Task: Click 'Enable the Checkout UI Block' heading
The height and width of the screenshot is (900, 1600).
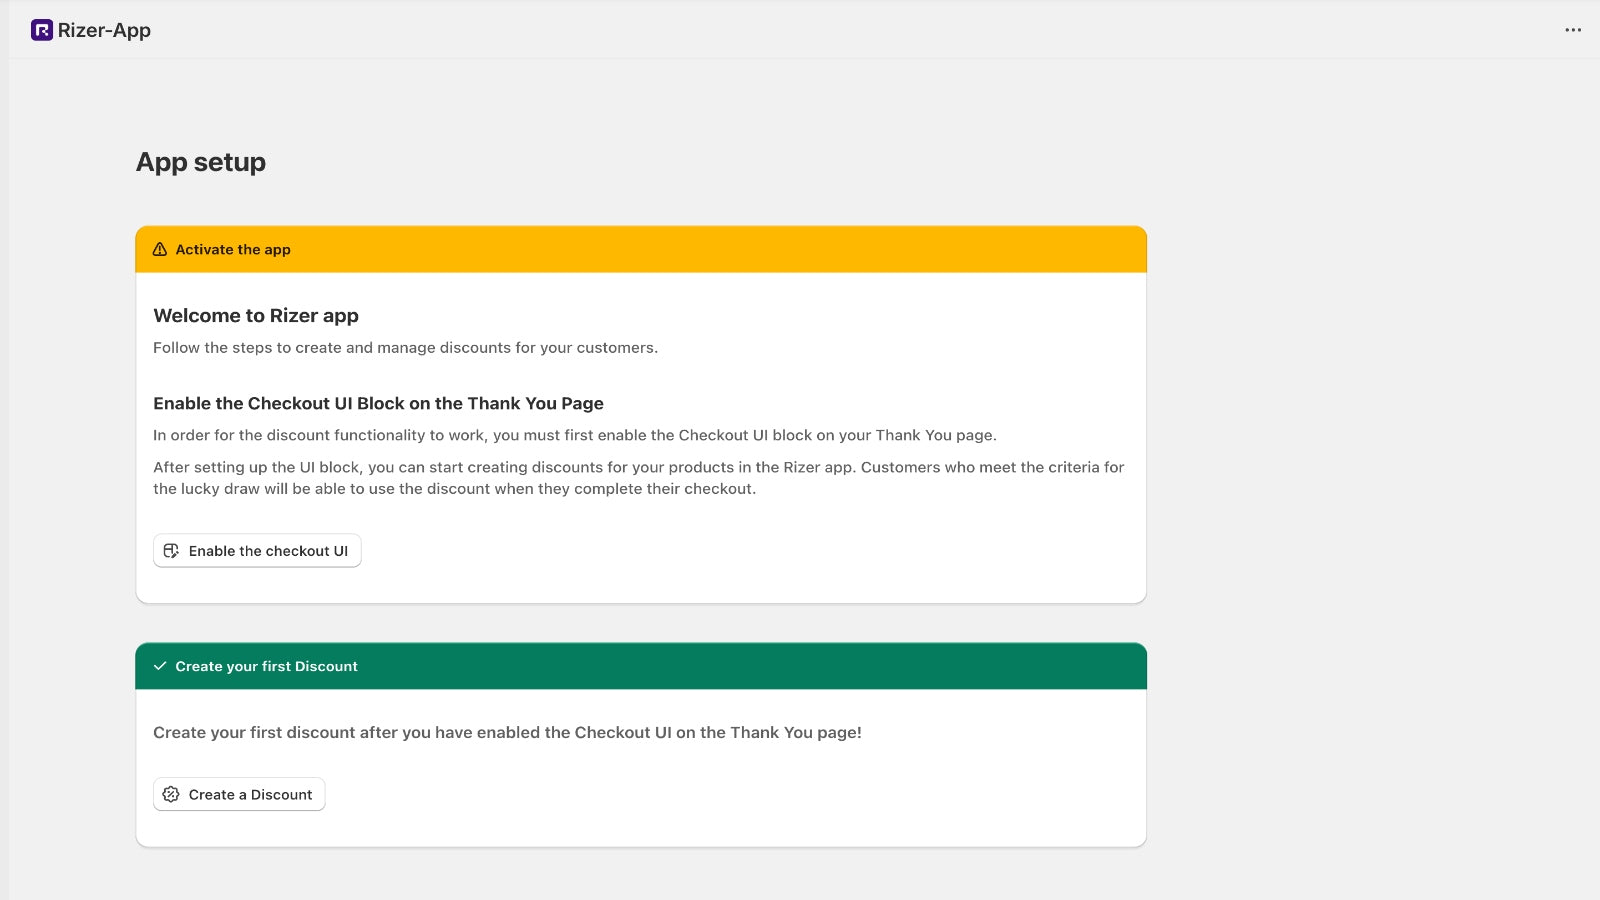Action: coord(378,403)
